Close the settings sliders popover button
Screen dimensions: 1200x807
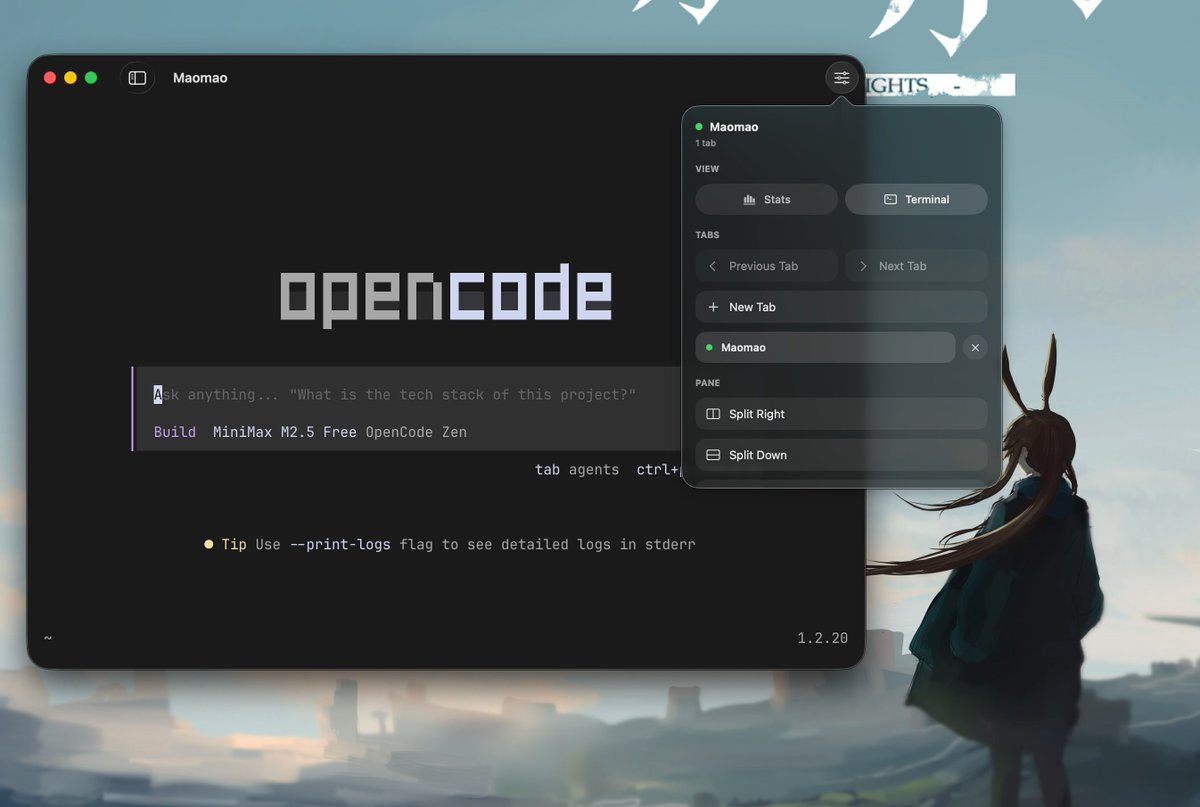click(x=842, y=78)
